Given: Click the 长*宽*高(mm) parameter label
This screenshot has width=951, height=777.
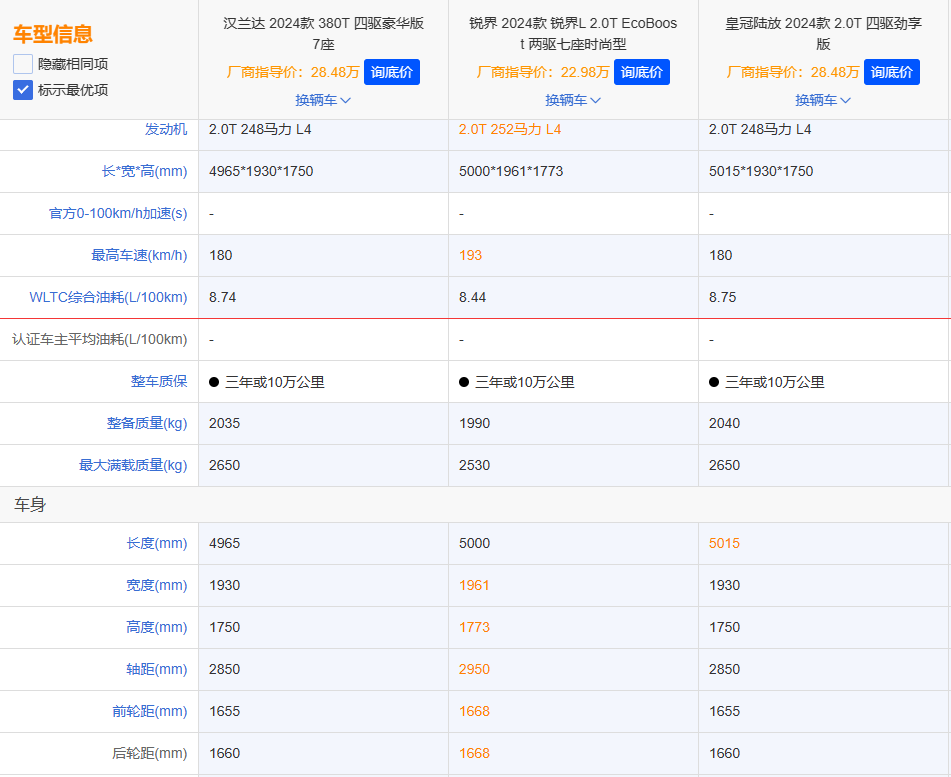Looking at the screenshot, I should pyautogui.click(x=144, y=171).
